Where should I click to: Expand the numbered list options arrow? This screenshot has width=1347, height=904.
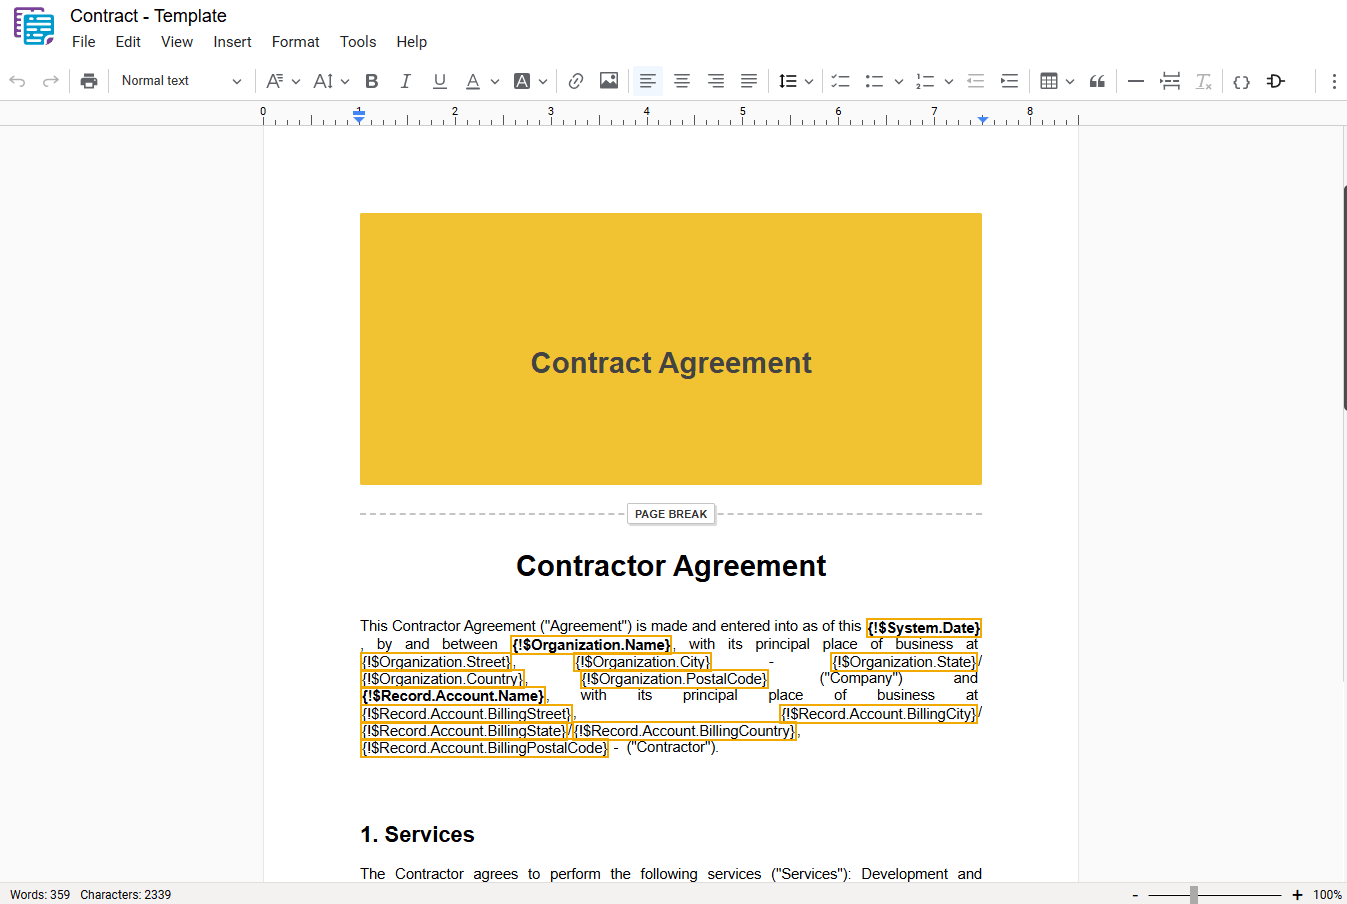coord(949,81)
